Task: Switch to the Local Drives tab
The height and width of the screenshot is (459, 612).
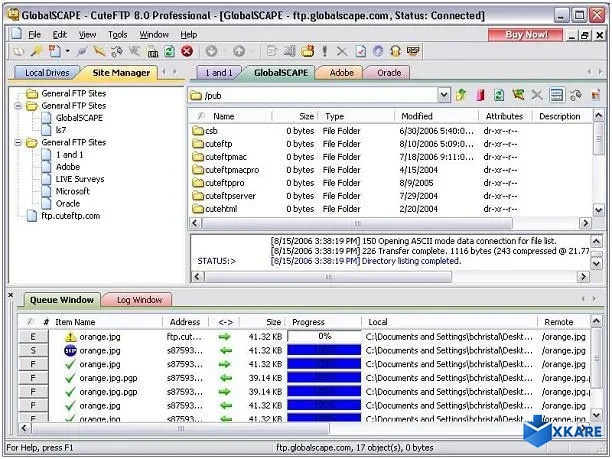Action: point(48,72)
